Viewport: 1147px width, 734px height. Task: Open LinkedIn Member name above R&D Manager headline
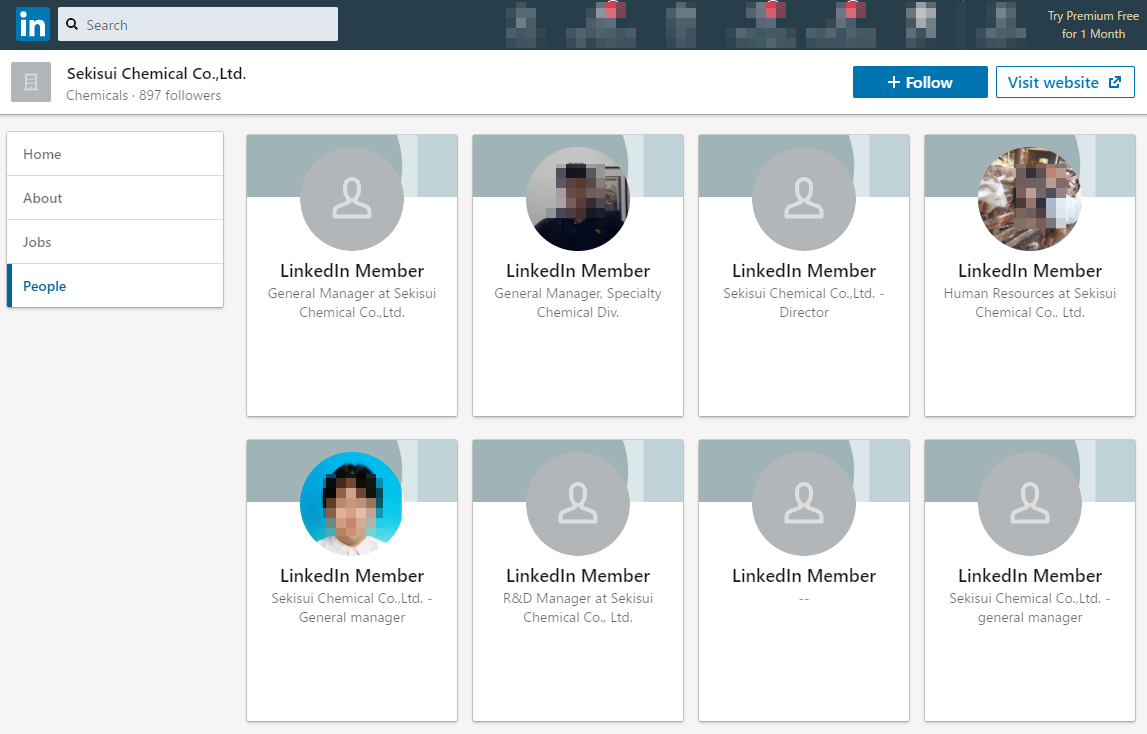[578, 576]
